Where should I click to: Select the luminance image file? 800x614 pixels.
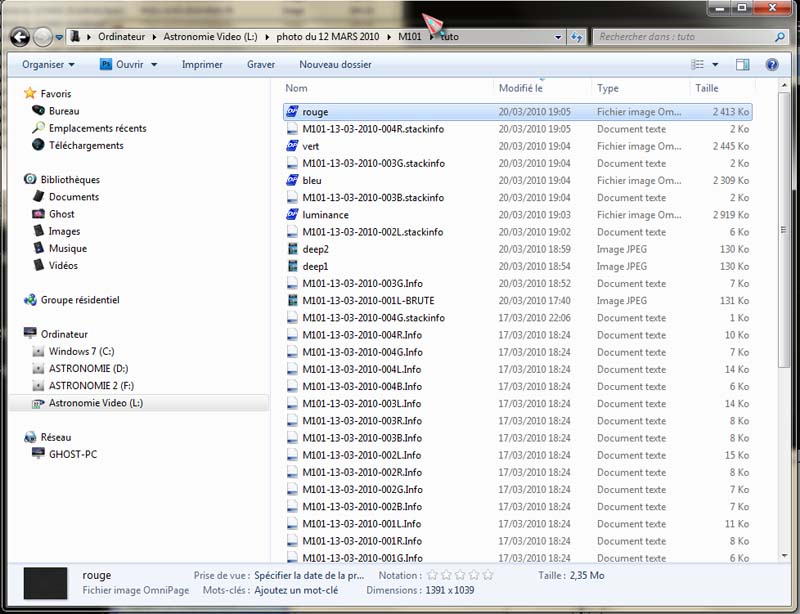tap(325, 215)
